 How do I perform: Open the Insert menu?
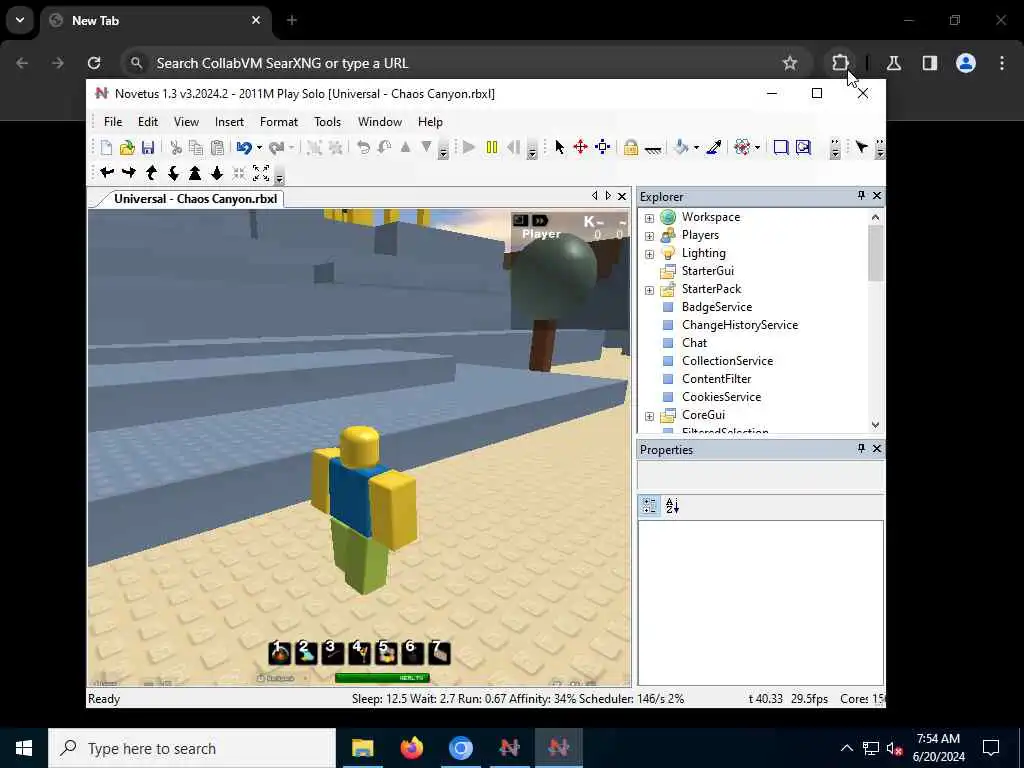point(229,121)
